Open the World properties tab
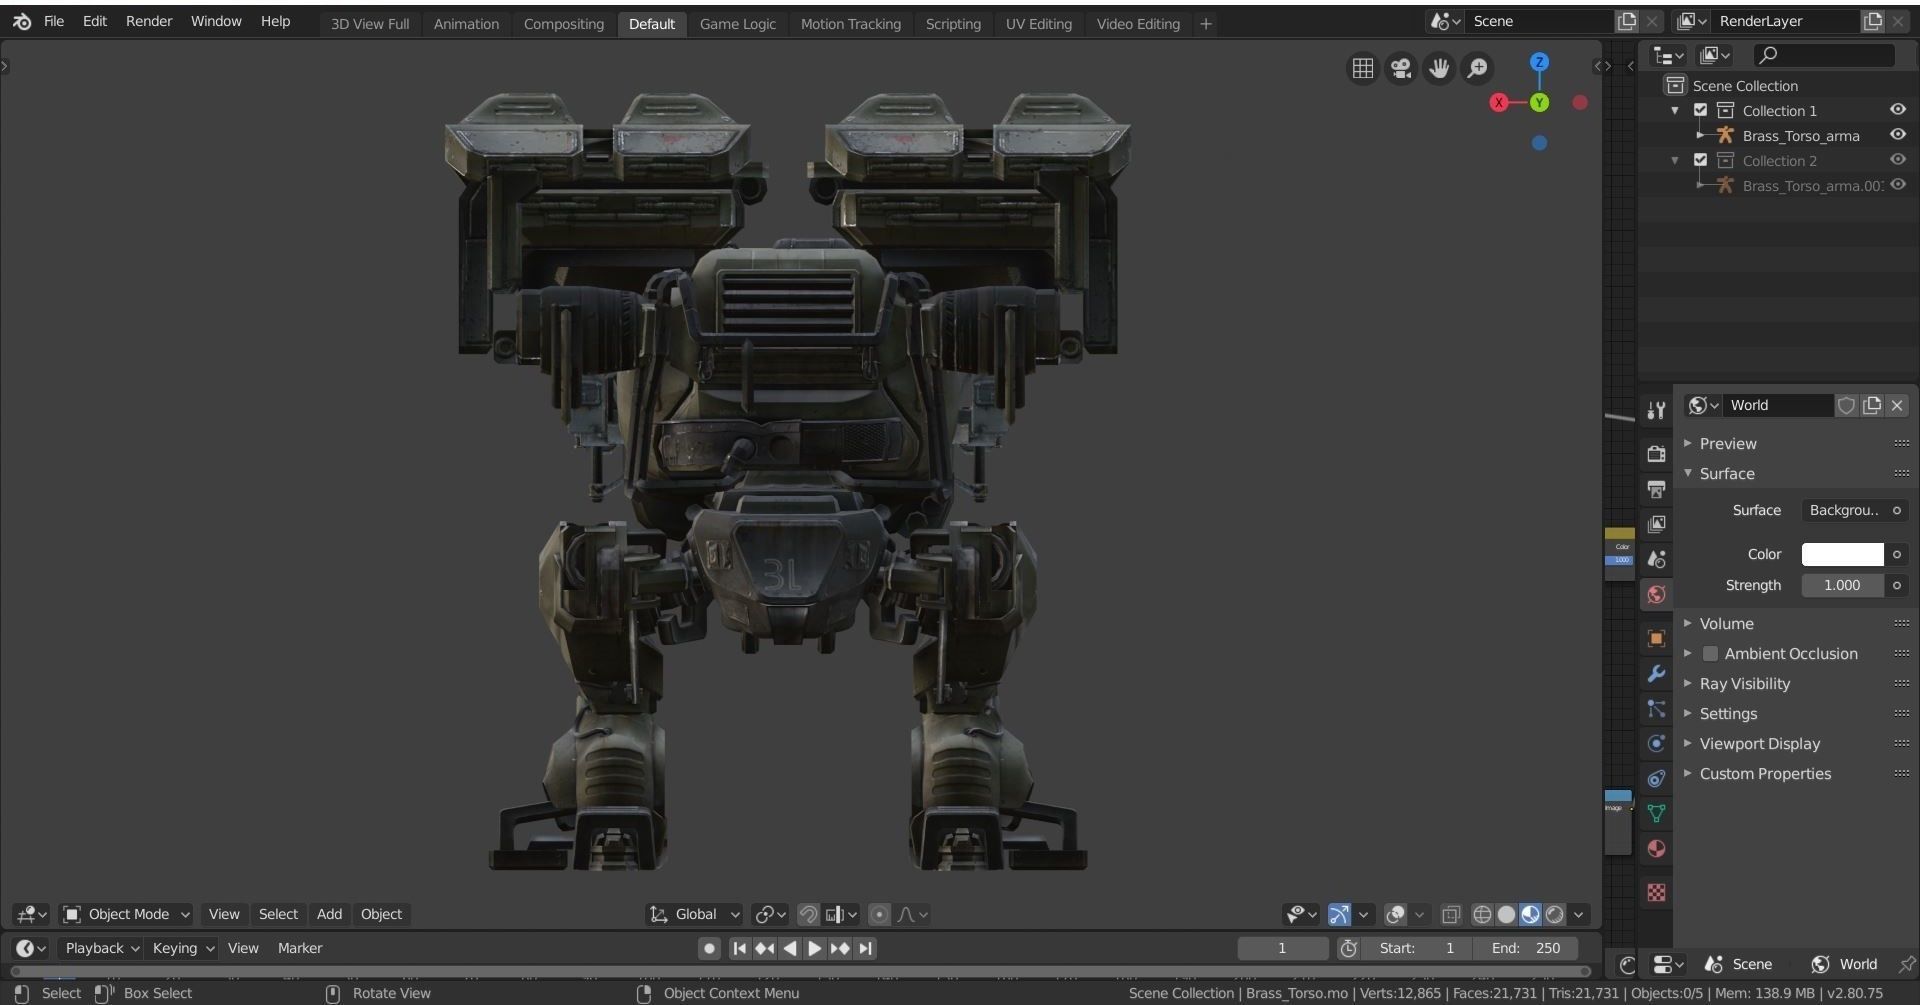The image size is (1920, 1005). (x=1656, y=595)
